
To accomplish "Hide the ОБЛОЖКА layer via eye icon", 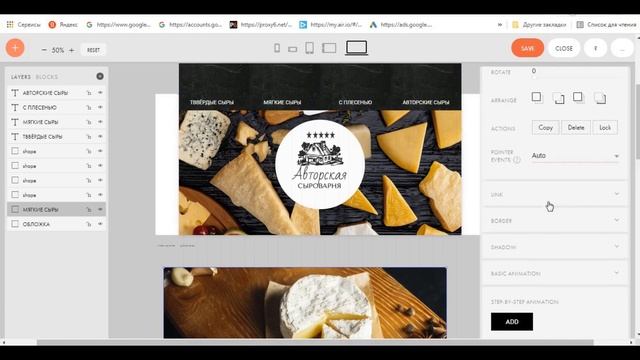I will click(x=100, y=224).
